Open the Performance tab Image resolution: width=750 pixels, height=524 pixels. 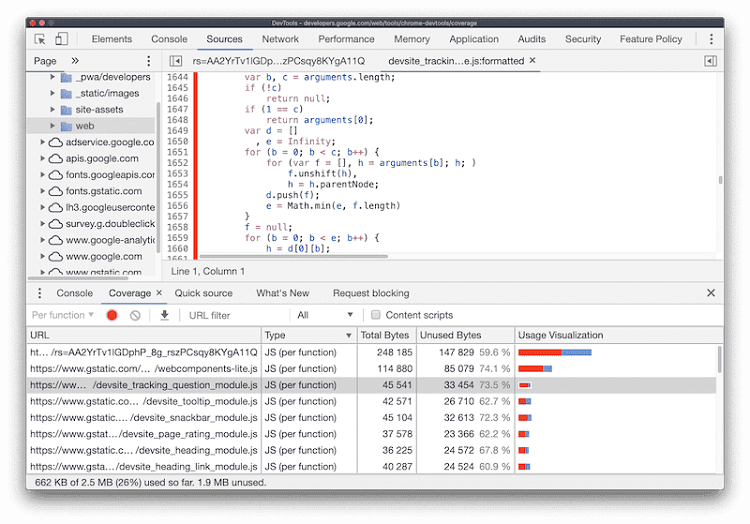coord(346,39)
